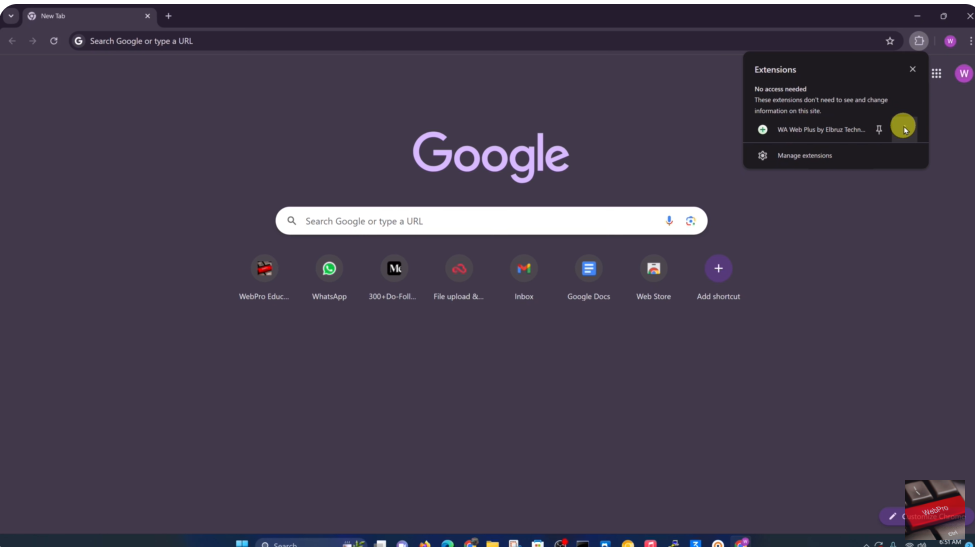This screenshot has height=547, width=975.
Task: Click the Google icon in address bar
Action: coord(78,41)
